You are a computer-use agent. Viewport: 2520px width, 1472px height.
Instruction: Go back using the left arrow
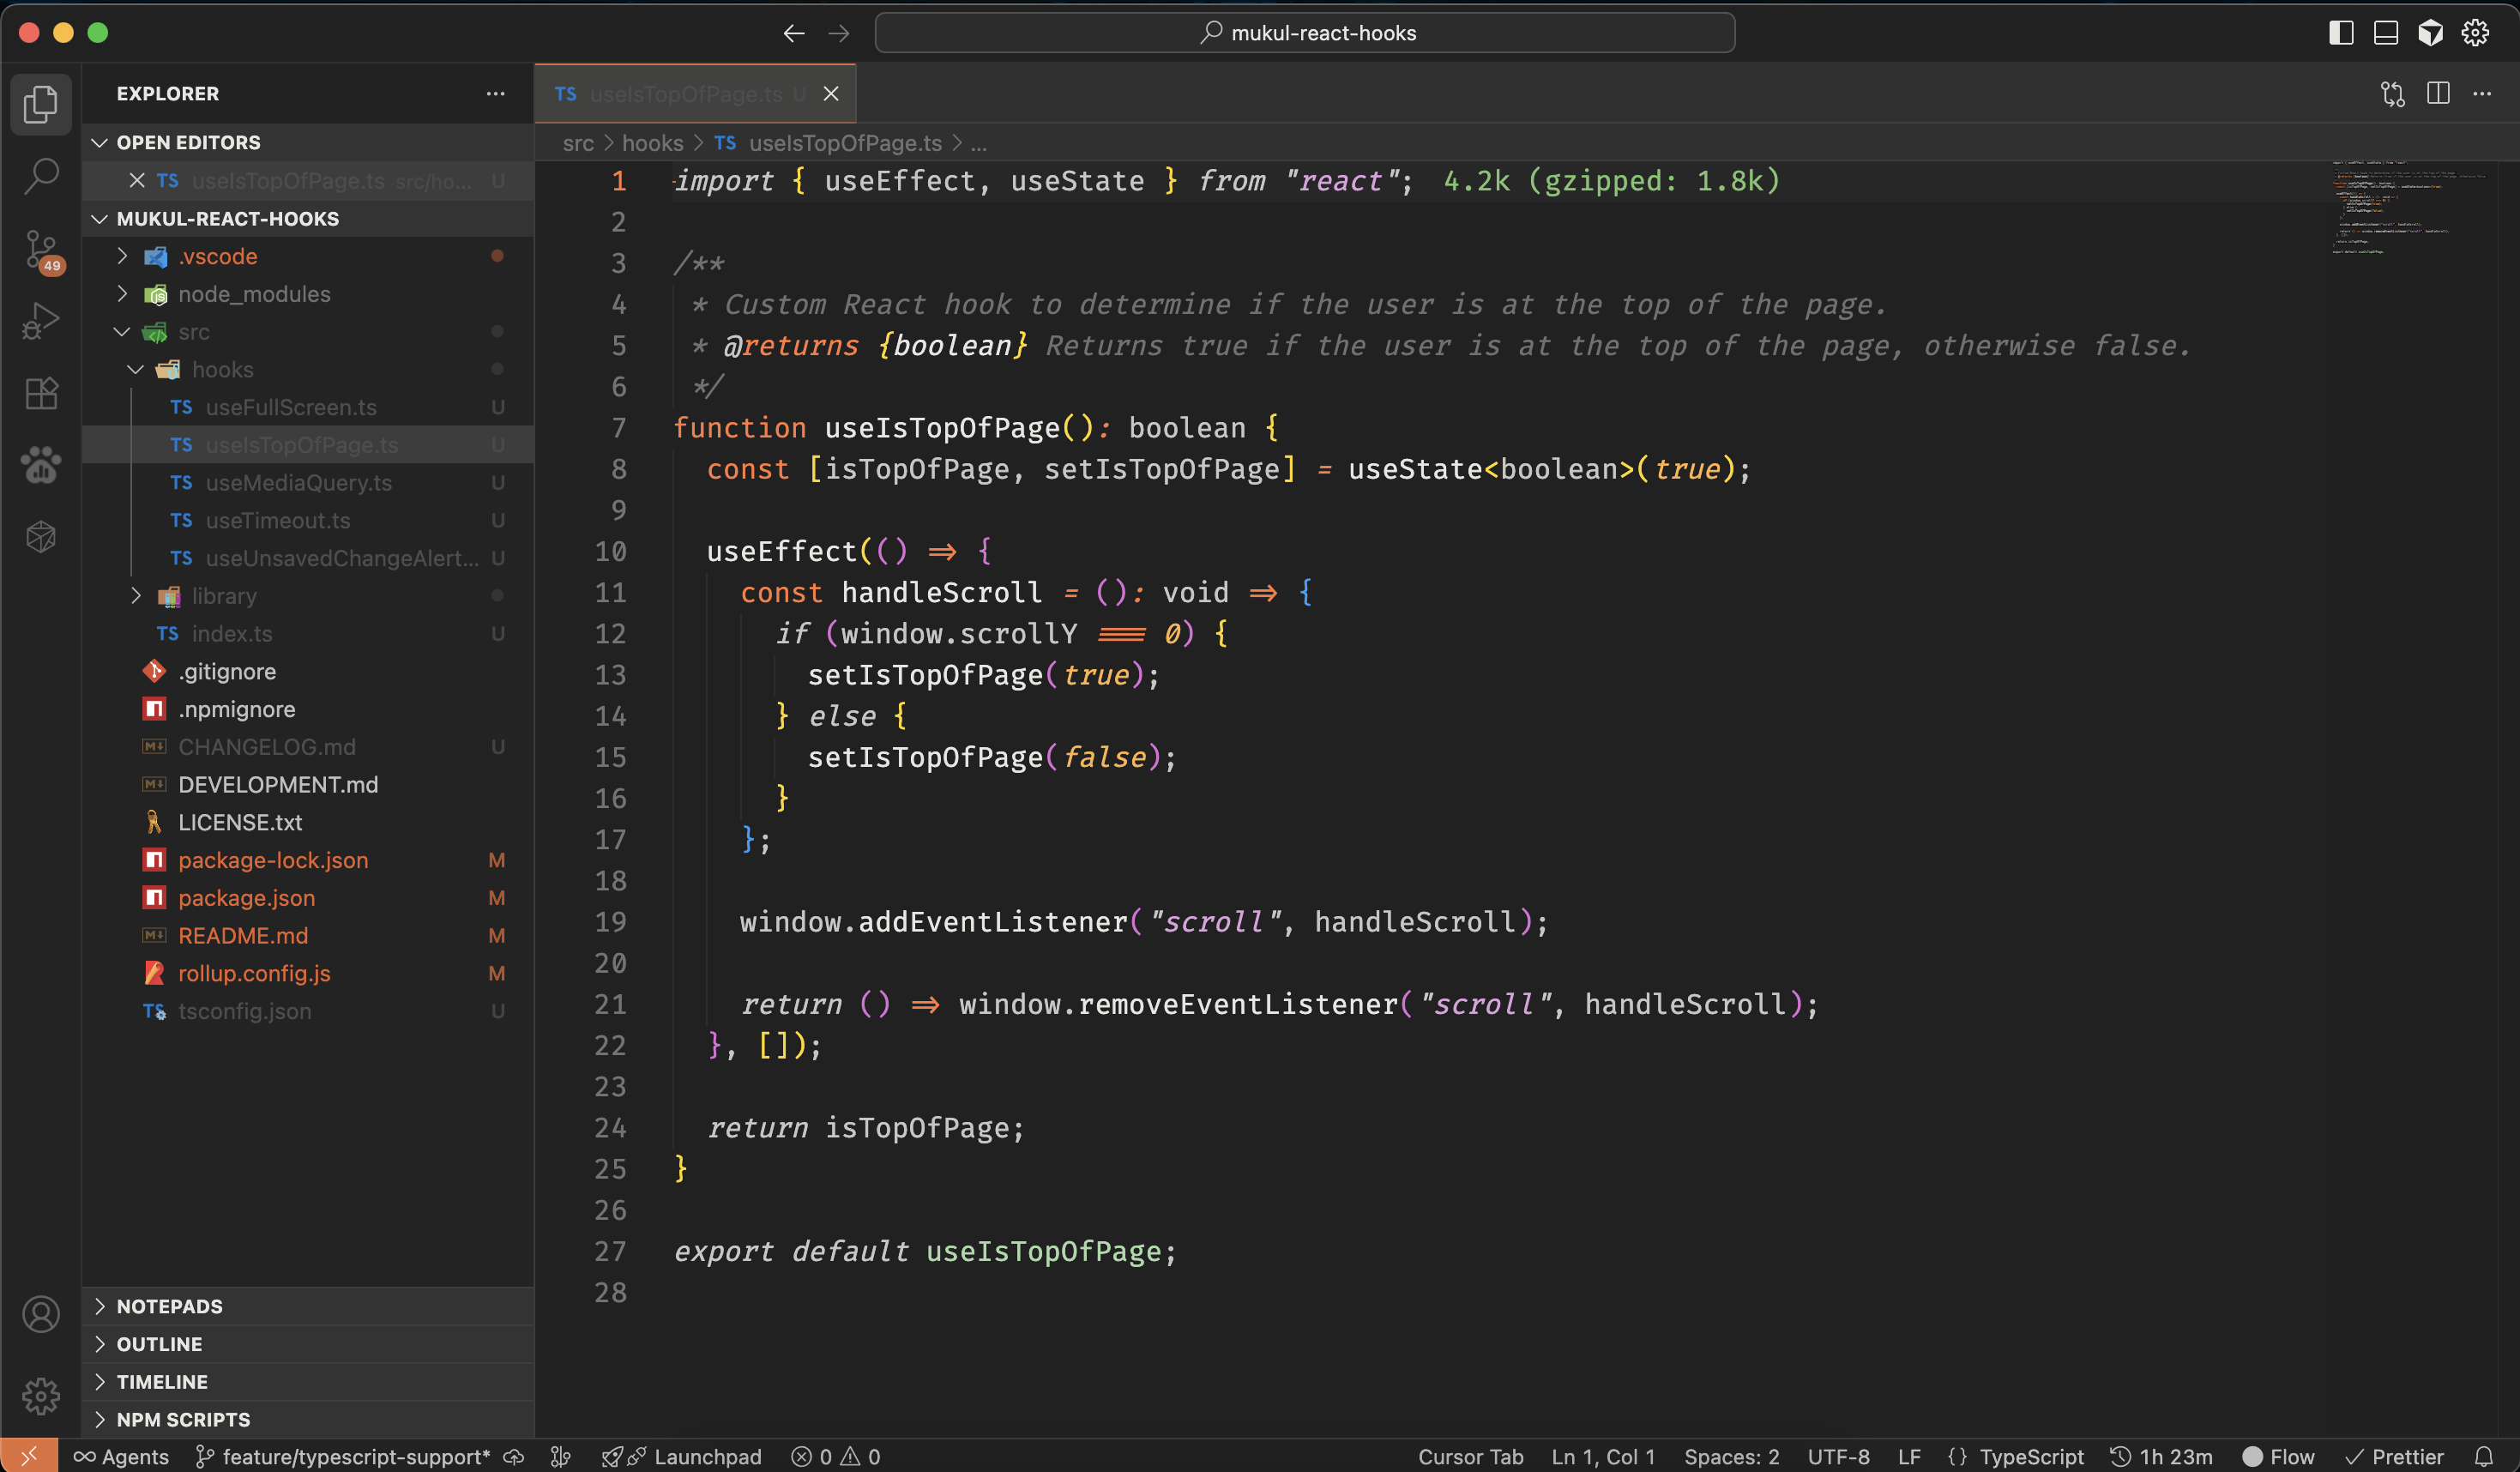pyautogui.click(x=794, y=33)
